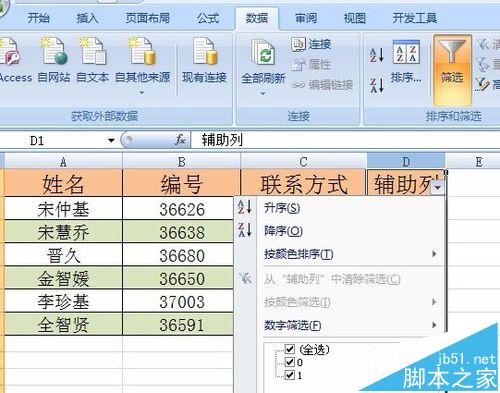The width and height of the screenshot is (500, 393).
Task: Uncheck the 1 value checkbox
Action: click(290, 375)
